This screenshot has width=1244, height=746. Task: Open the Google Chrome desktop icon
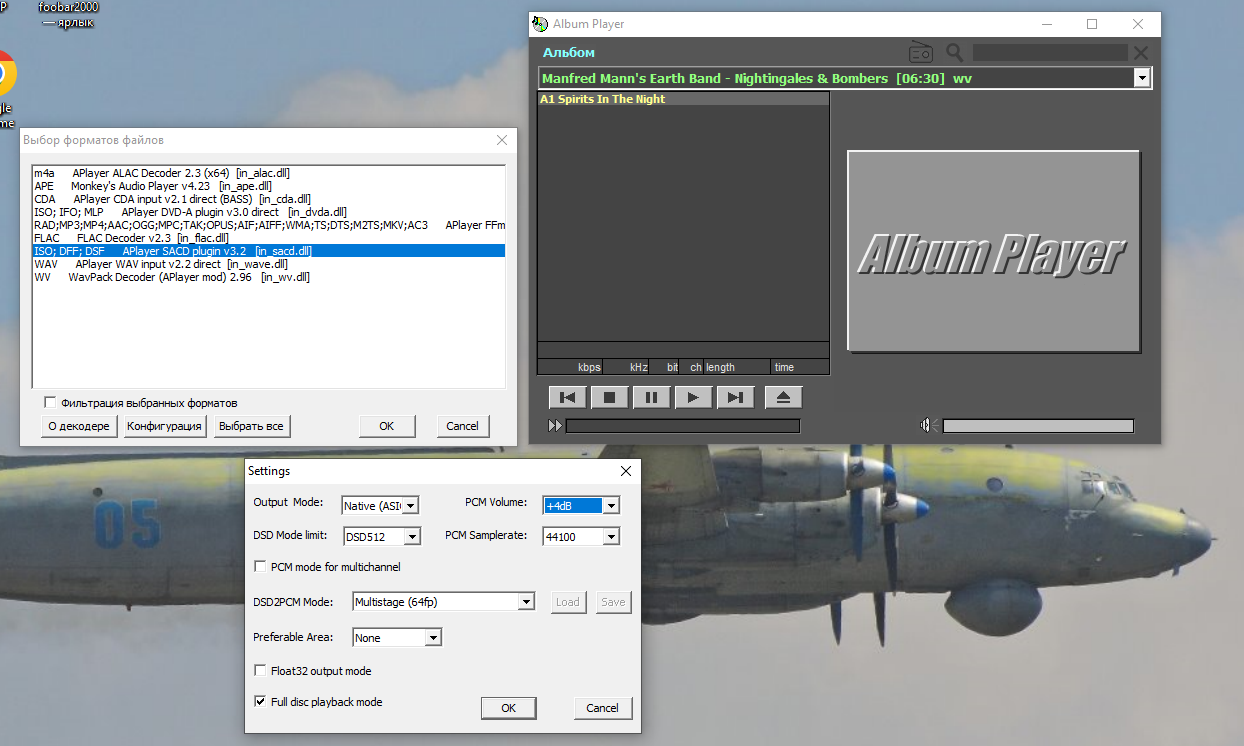(3, 75)
